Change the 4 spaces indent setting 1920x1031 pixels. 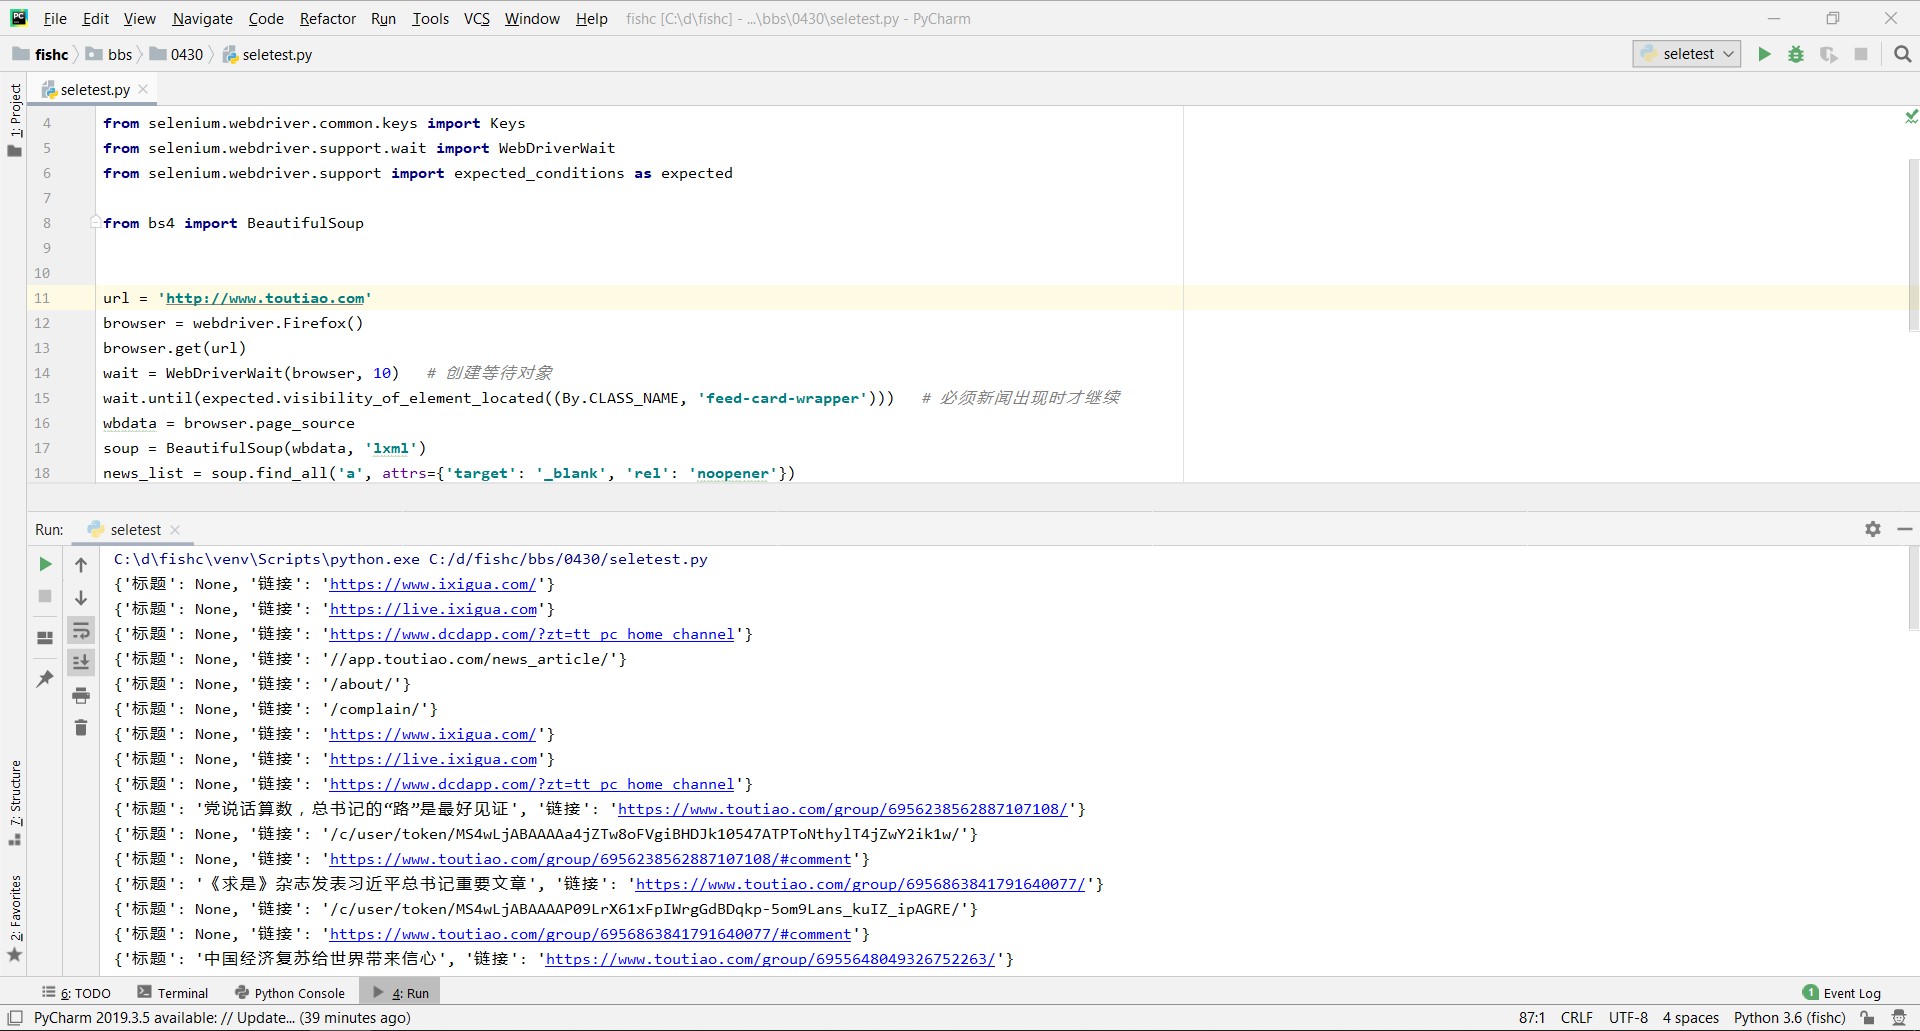1691,1018
